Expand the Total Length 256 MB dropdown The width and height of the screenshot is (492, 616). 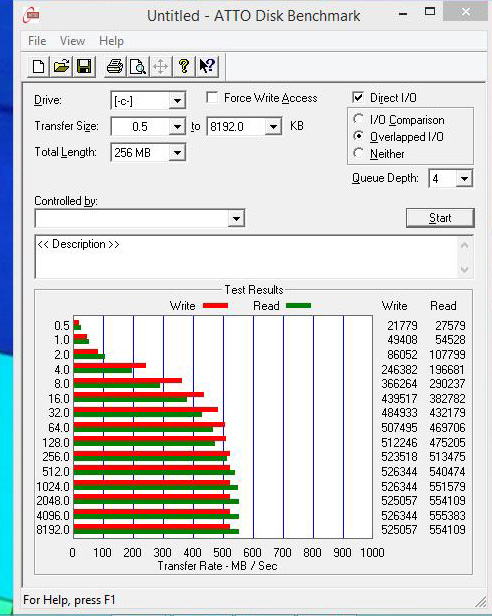point(177,153)
